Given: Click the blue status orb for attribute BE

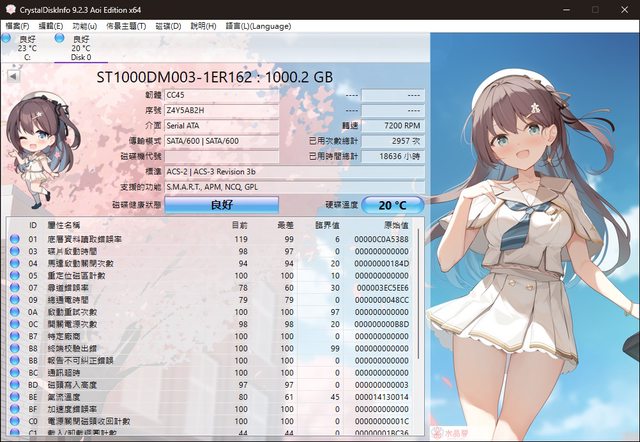Looking at the screenshot, I should point(15,395).
